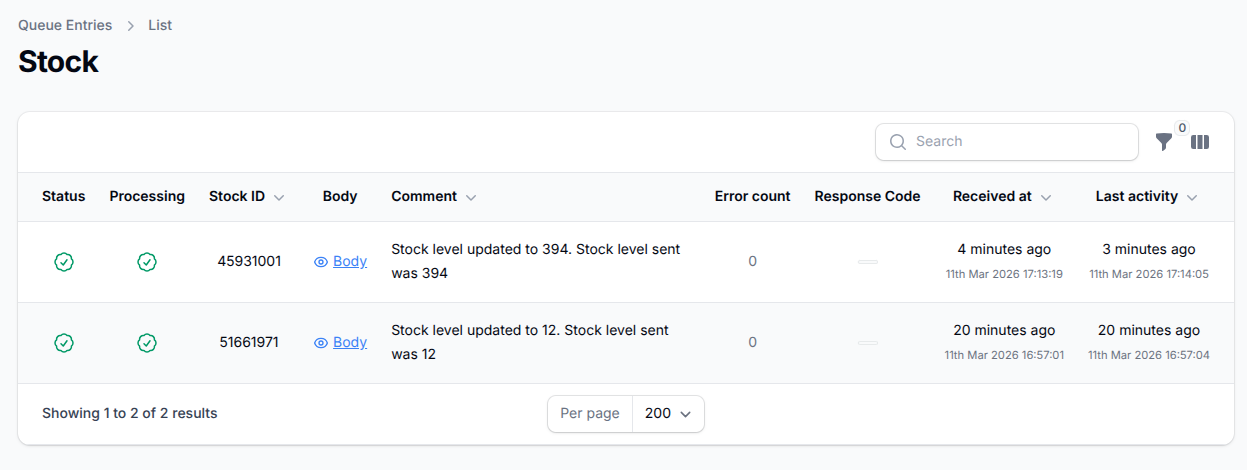This screenshot has width=1247, height=470.
Task: Open the Per page 200 dropdown
Action: [668, 414]
